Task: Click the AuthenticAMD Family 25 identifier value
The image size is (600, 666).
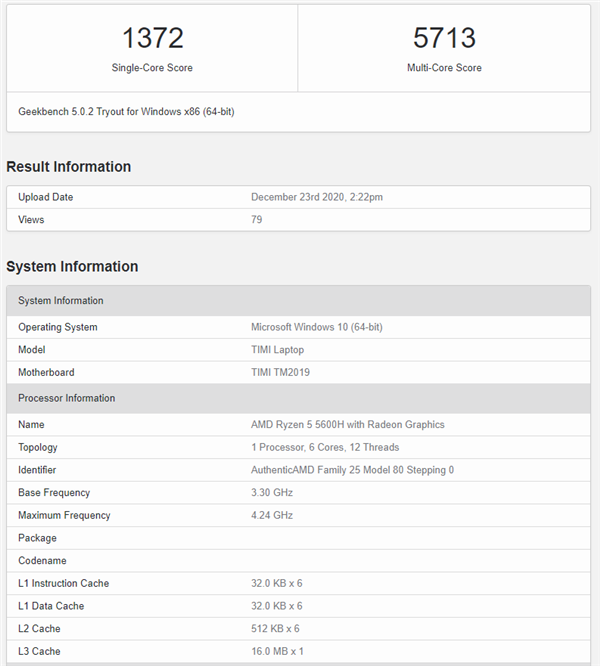Action: click(352, 470)
